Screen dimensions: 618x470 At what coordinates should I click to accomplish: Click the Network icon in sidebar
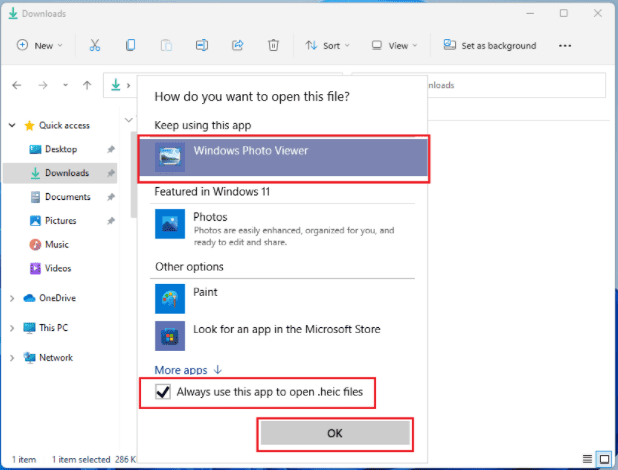coord(29,358)
